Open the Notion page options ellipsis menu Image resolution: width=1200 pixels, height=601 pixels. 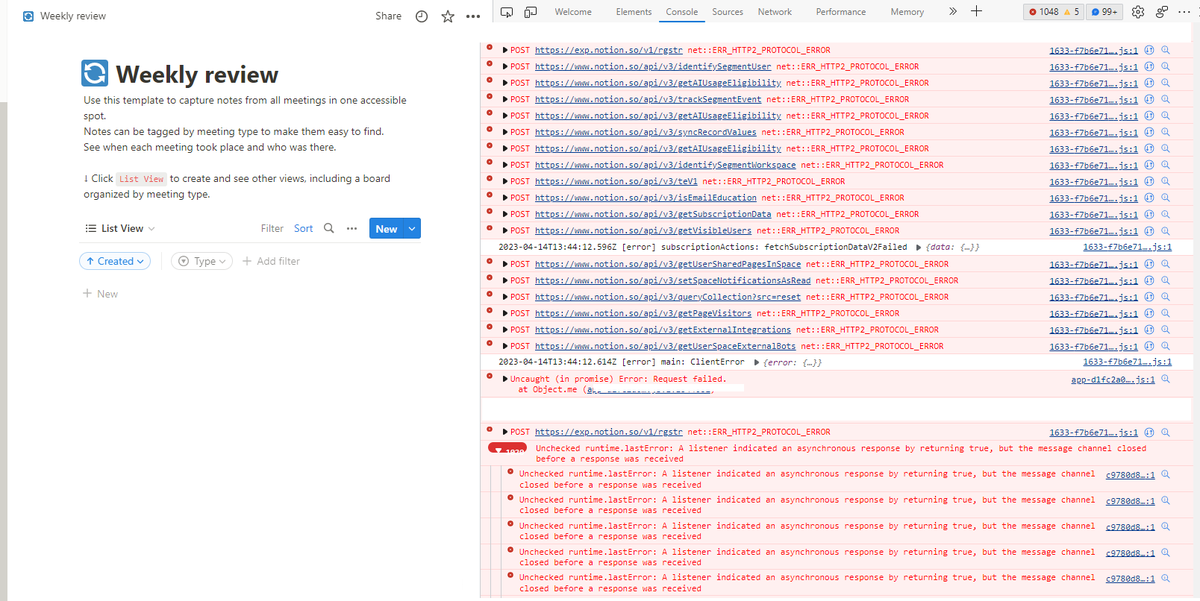click(473, 16)
